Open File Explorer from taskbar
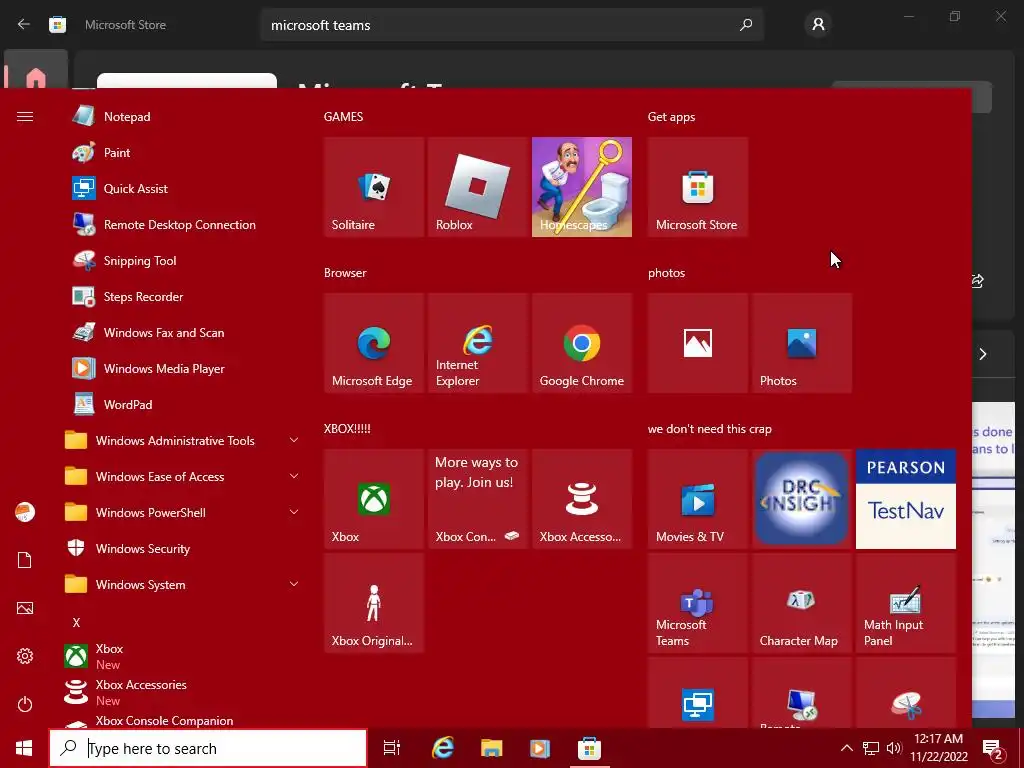The height and width of the screenshot is (768, 1024). point(491,748)
